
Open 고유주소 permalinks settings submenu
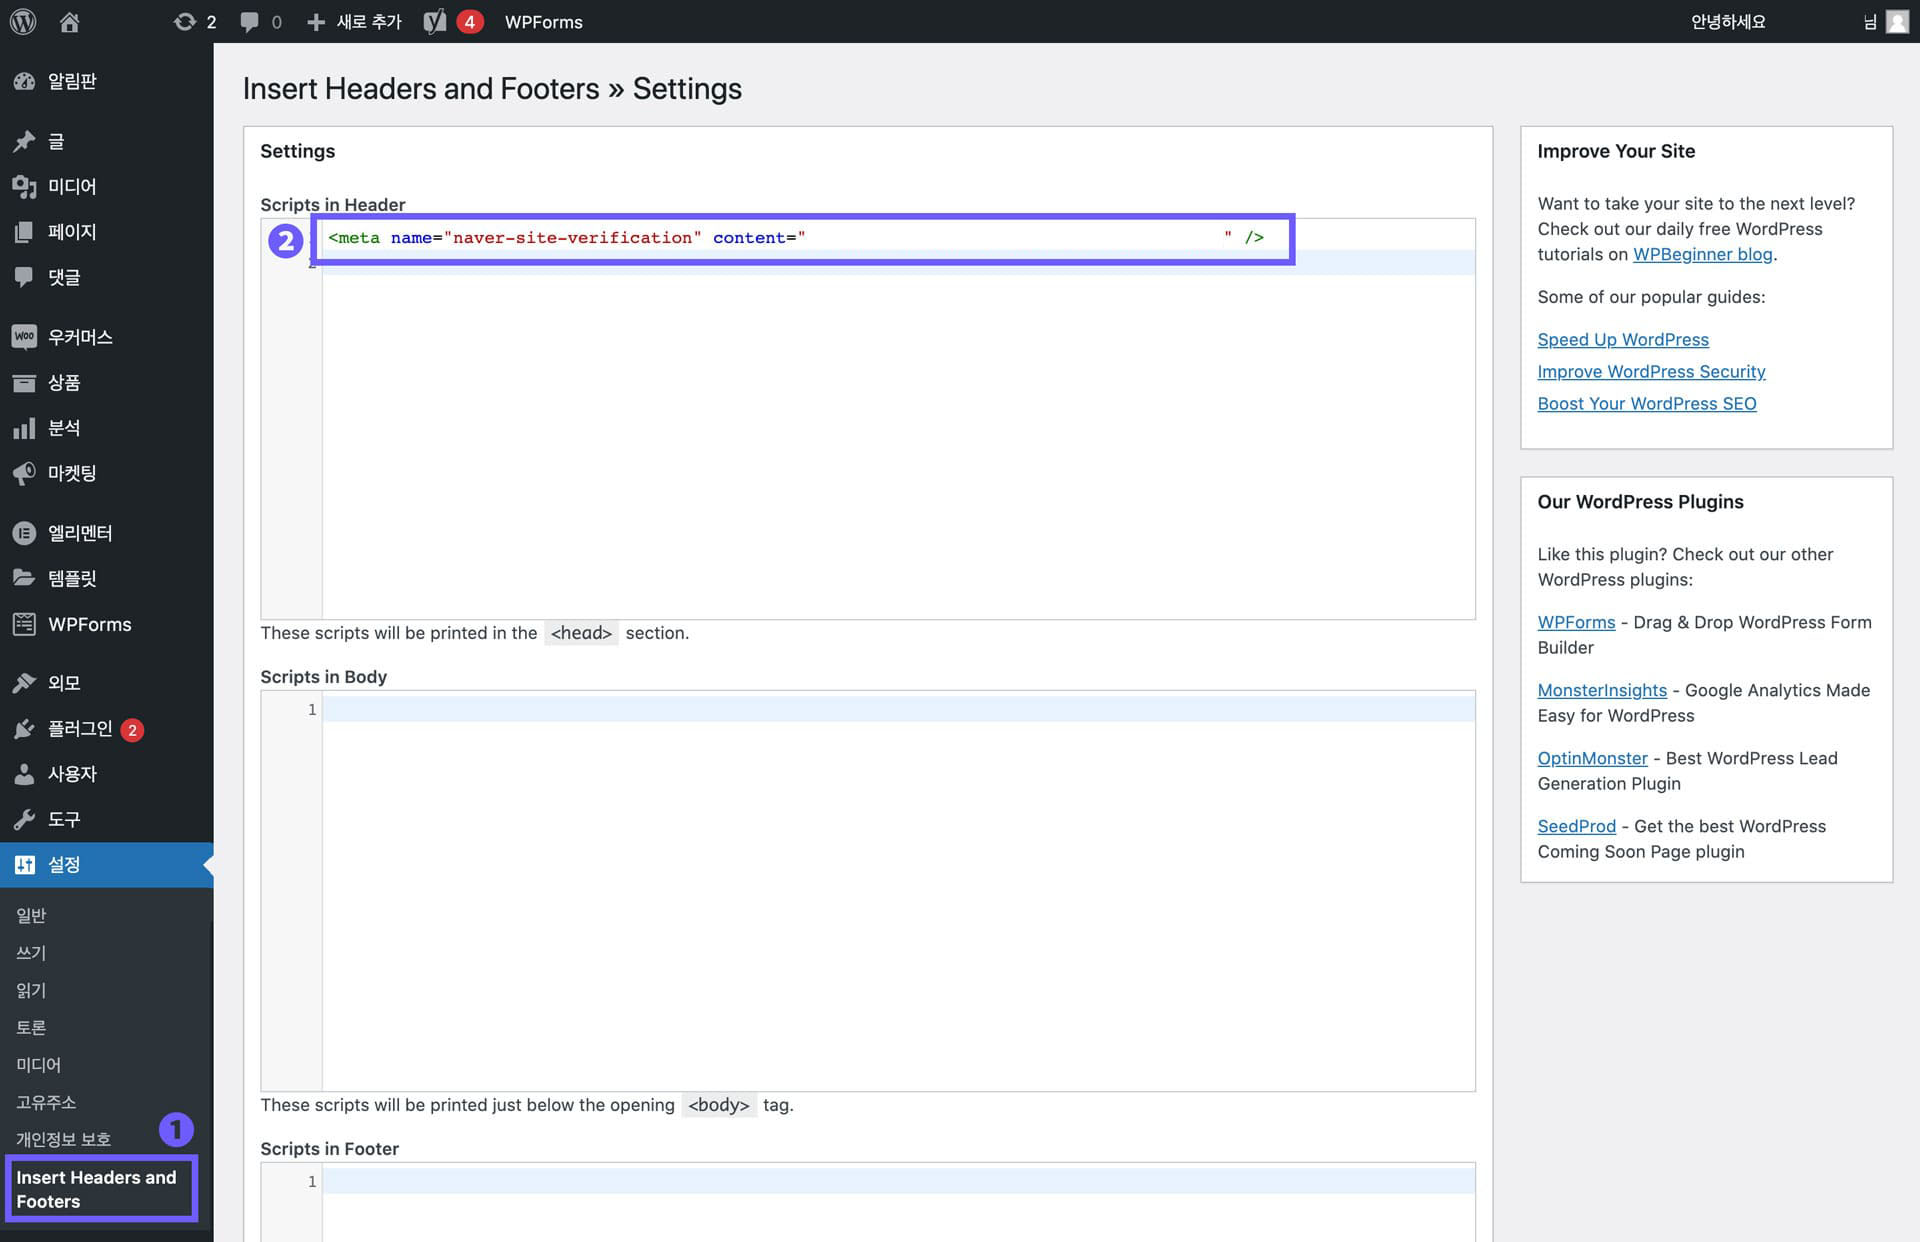tap(46, 1102)
